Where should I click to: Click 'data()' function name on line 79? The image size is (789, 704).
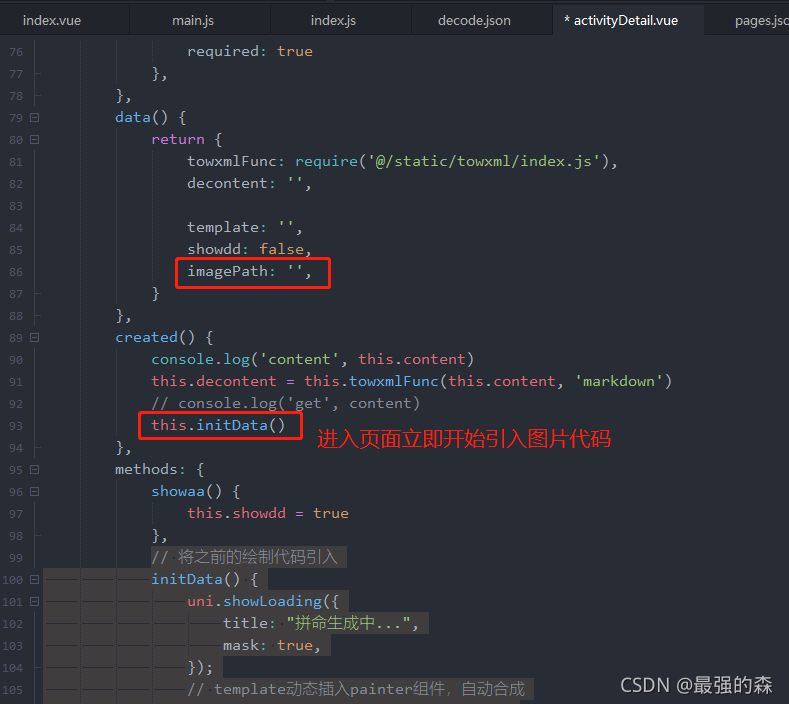click(x=141, y=118)
